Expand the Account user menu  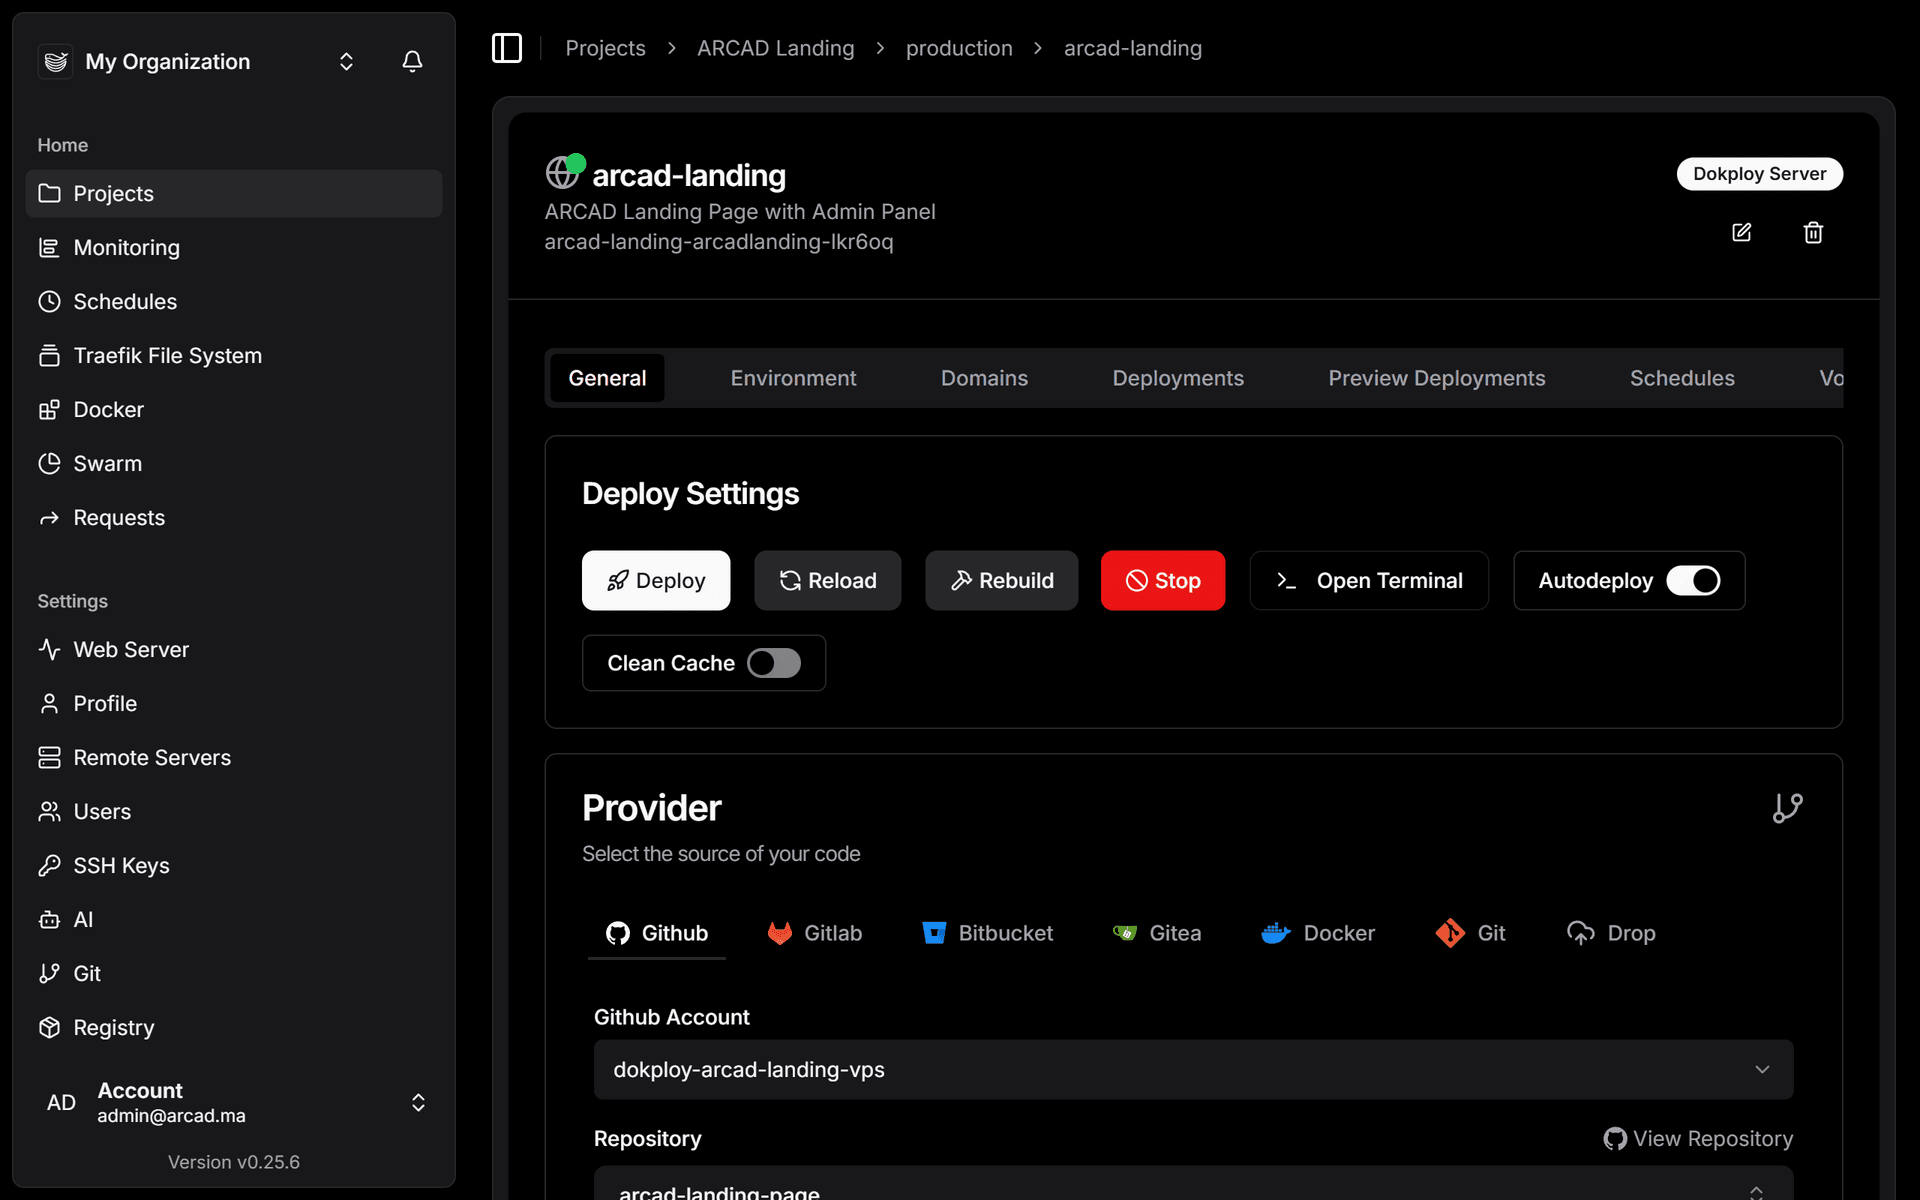418,1102
